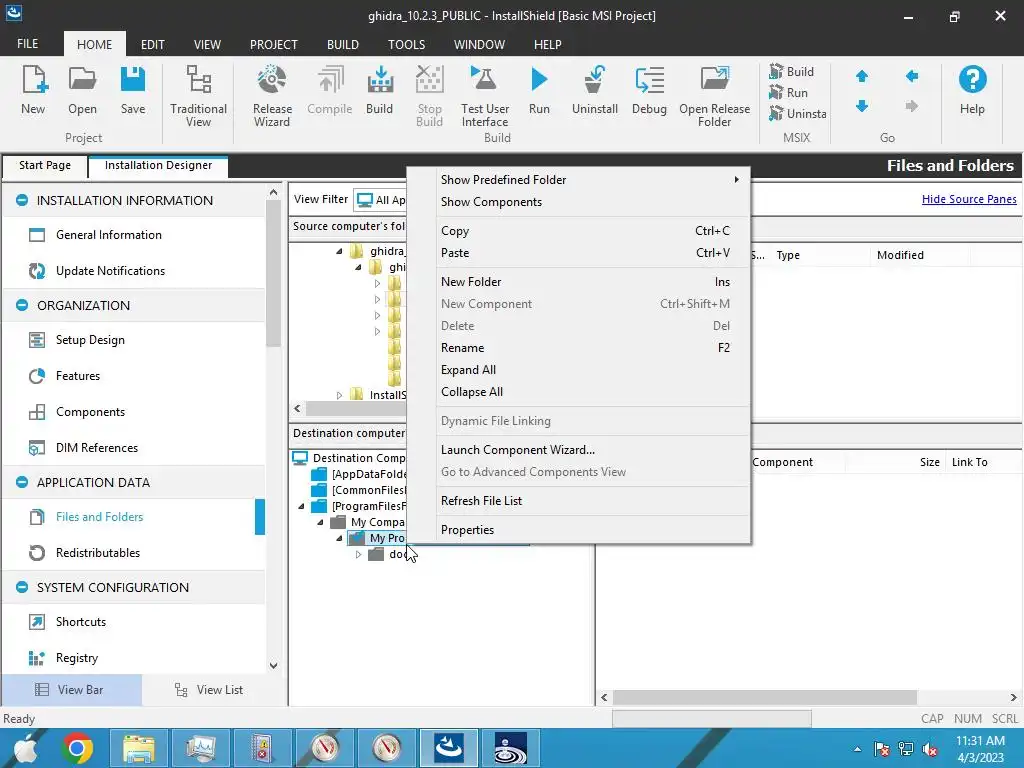This screenshot has height=768, width=1024.
Task: Click the Go up arrow
Action: (862, 76)
